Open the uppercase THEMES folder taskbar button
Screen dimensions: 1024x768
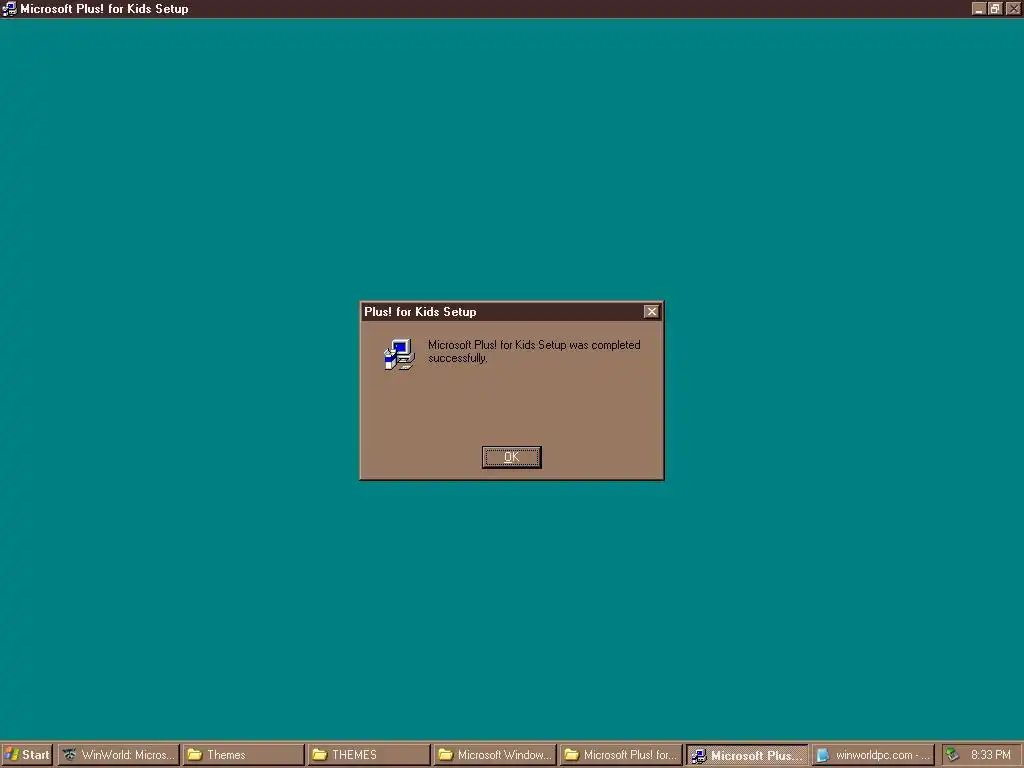(369, 755)
